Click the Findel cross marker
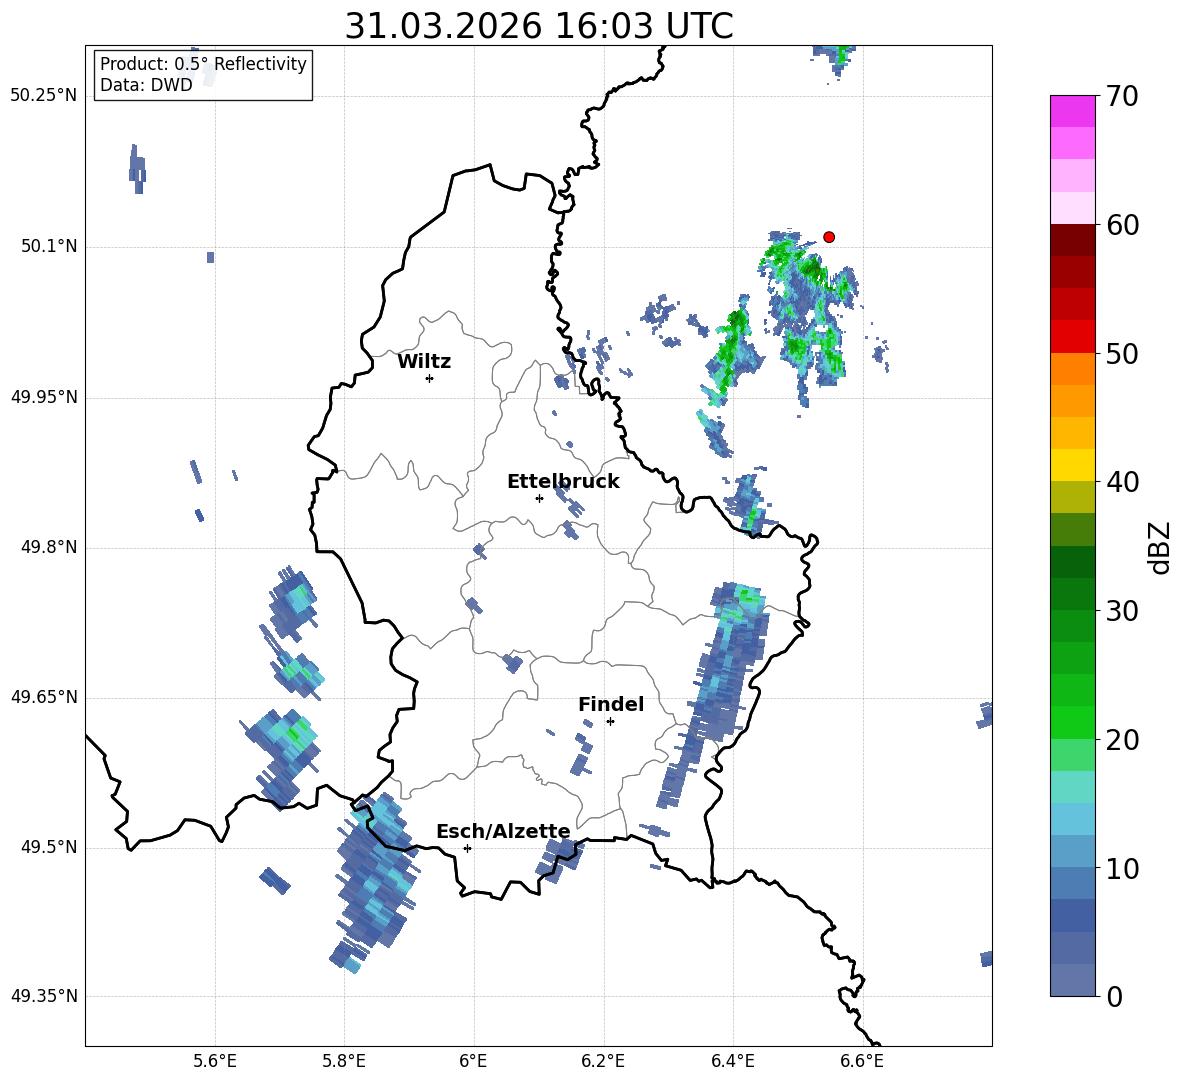1184x1081 pixels. 610,721
